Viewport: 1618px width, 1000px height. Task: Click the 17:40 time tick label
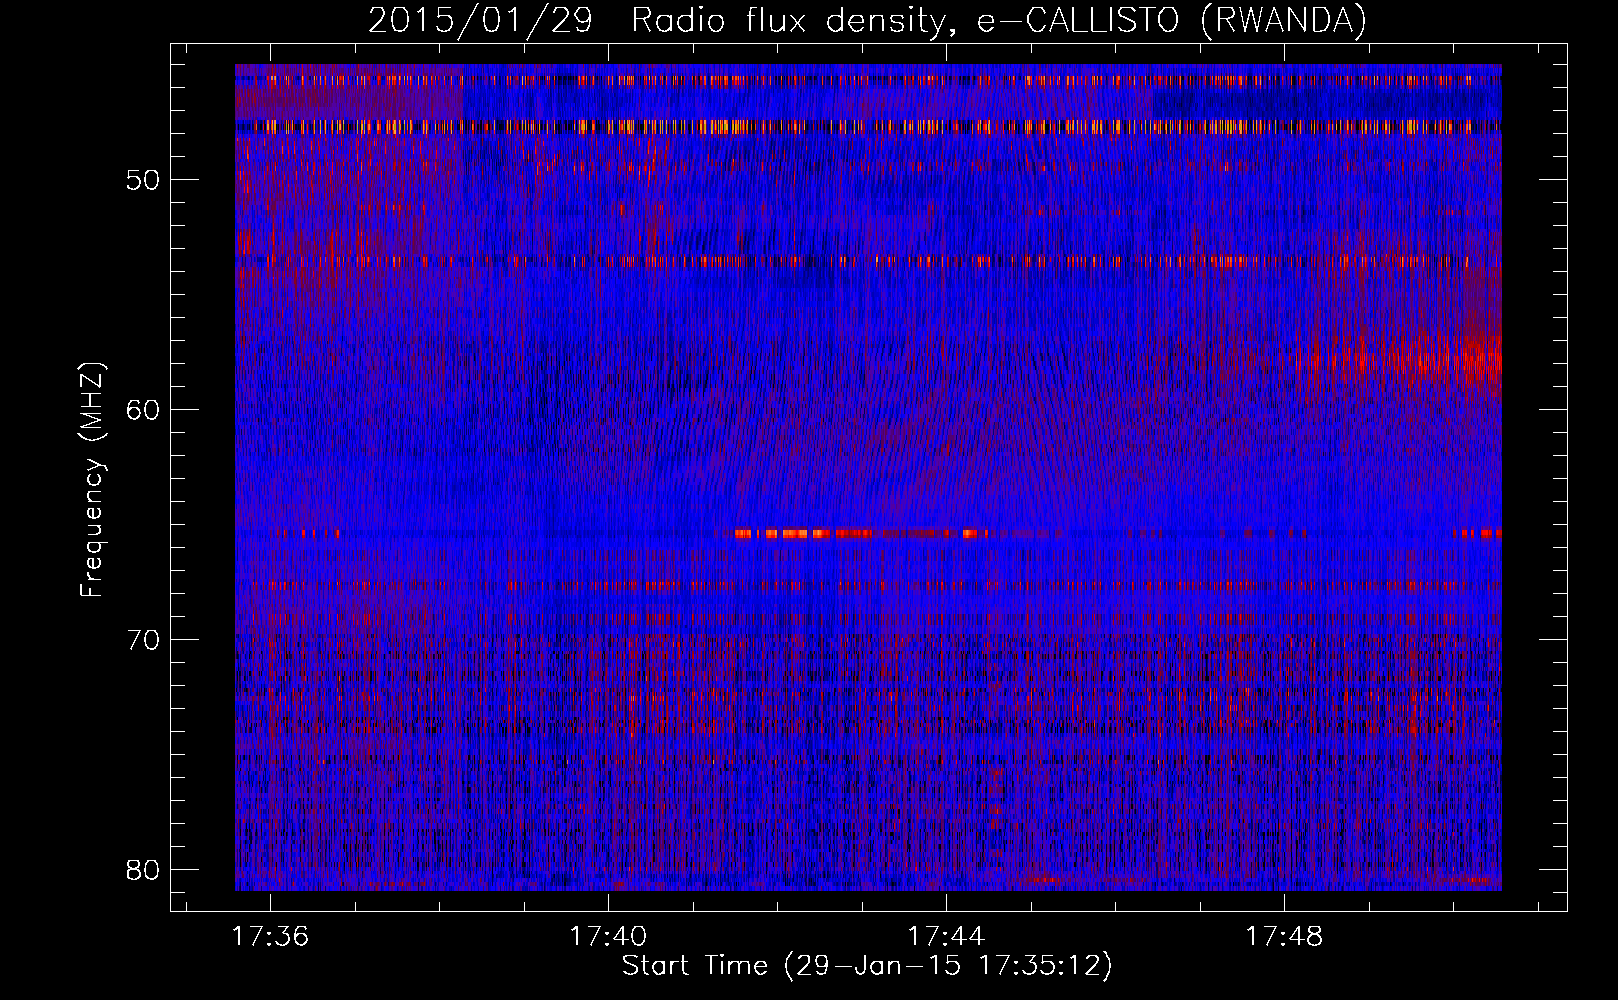tap(608, 937)
